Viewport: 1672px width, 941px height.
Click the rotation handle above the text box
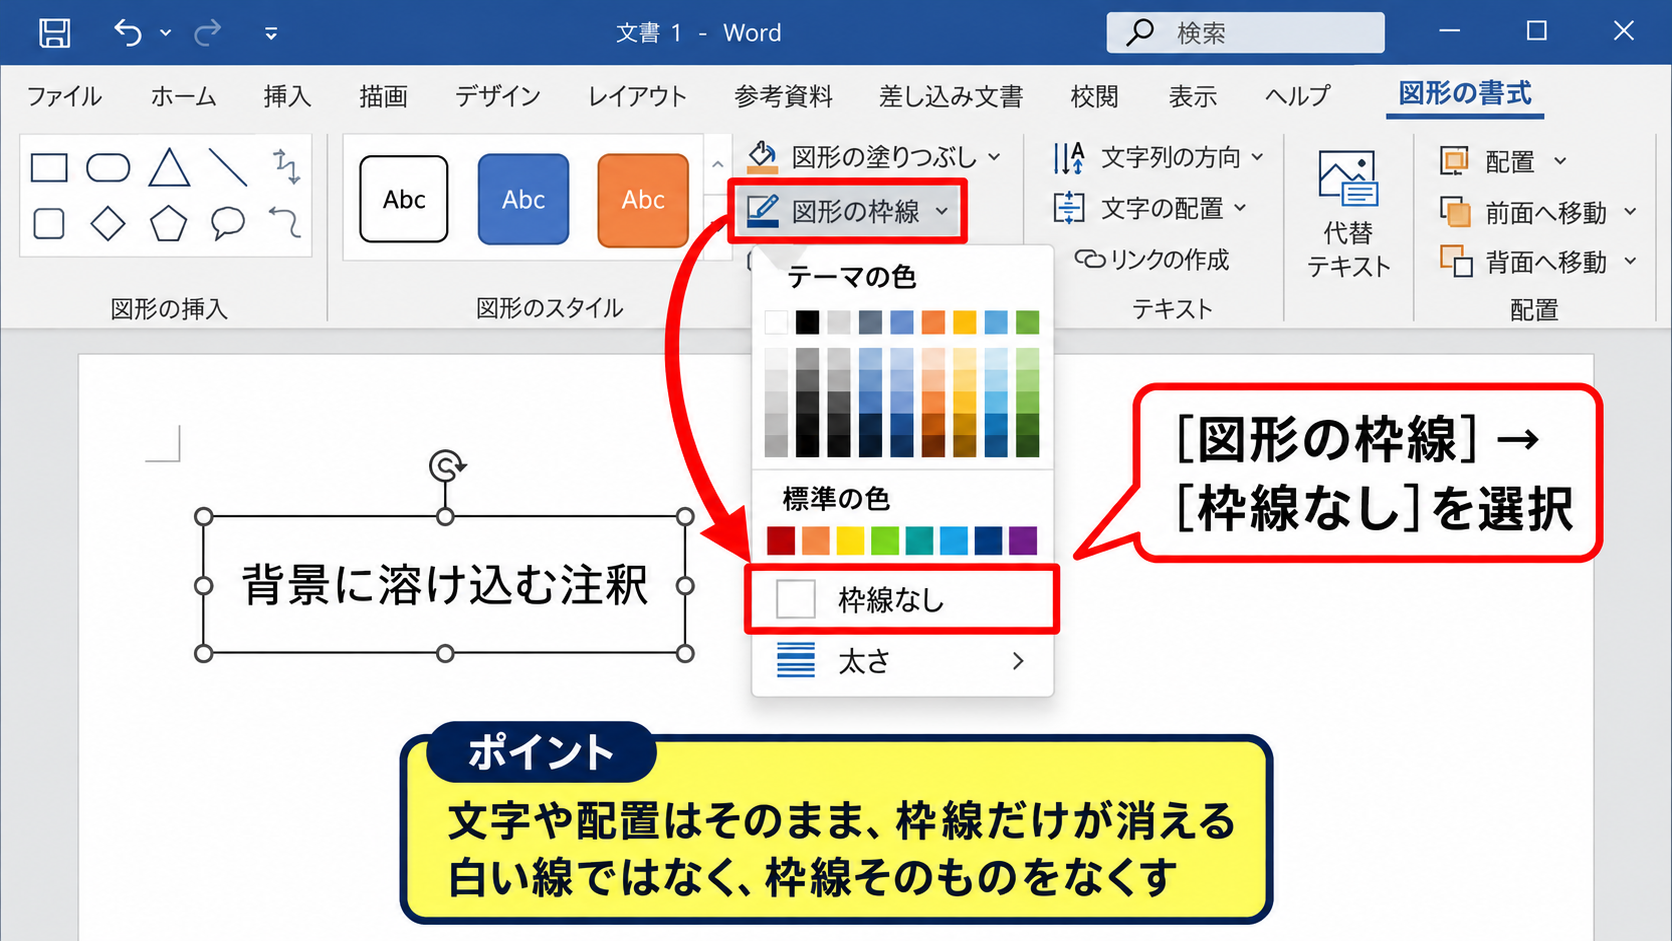[446, 465]
